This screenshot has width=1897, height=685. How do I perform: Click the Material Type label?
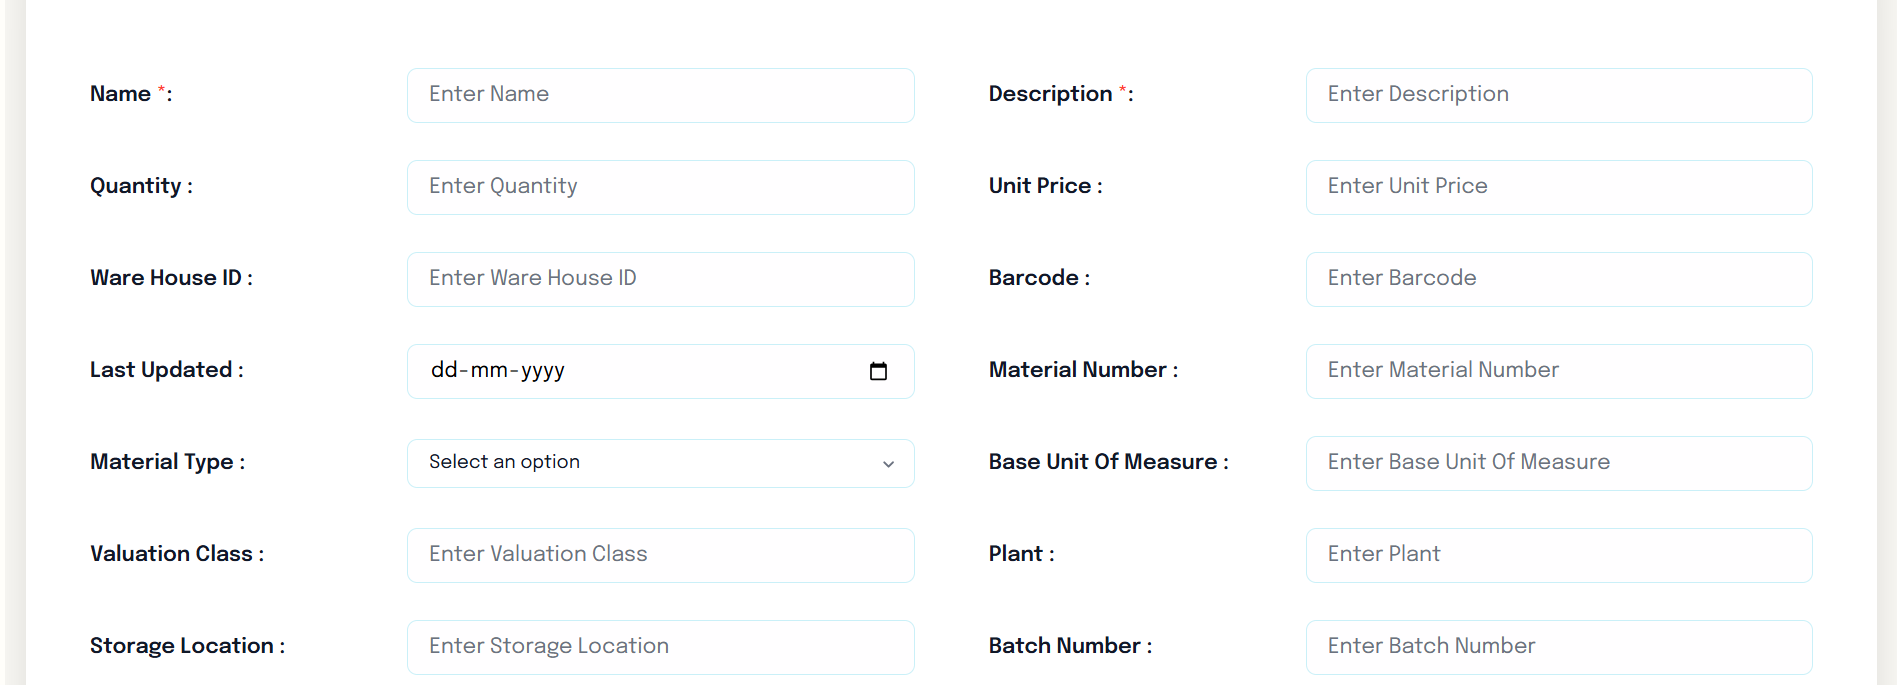pyautogui.click(x=167, y=462)
